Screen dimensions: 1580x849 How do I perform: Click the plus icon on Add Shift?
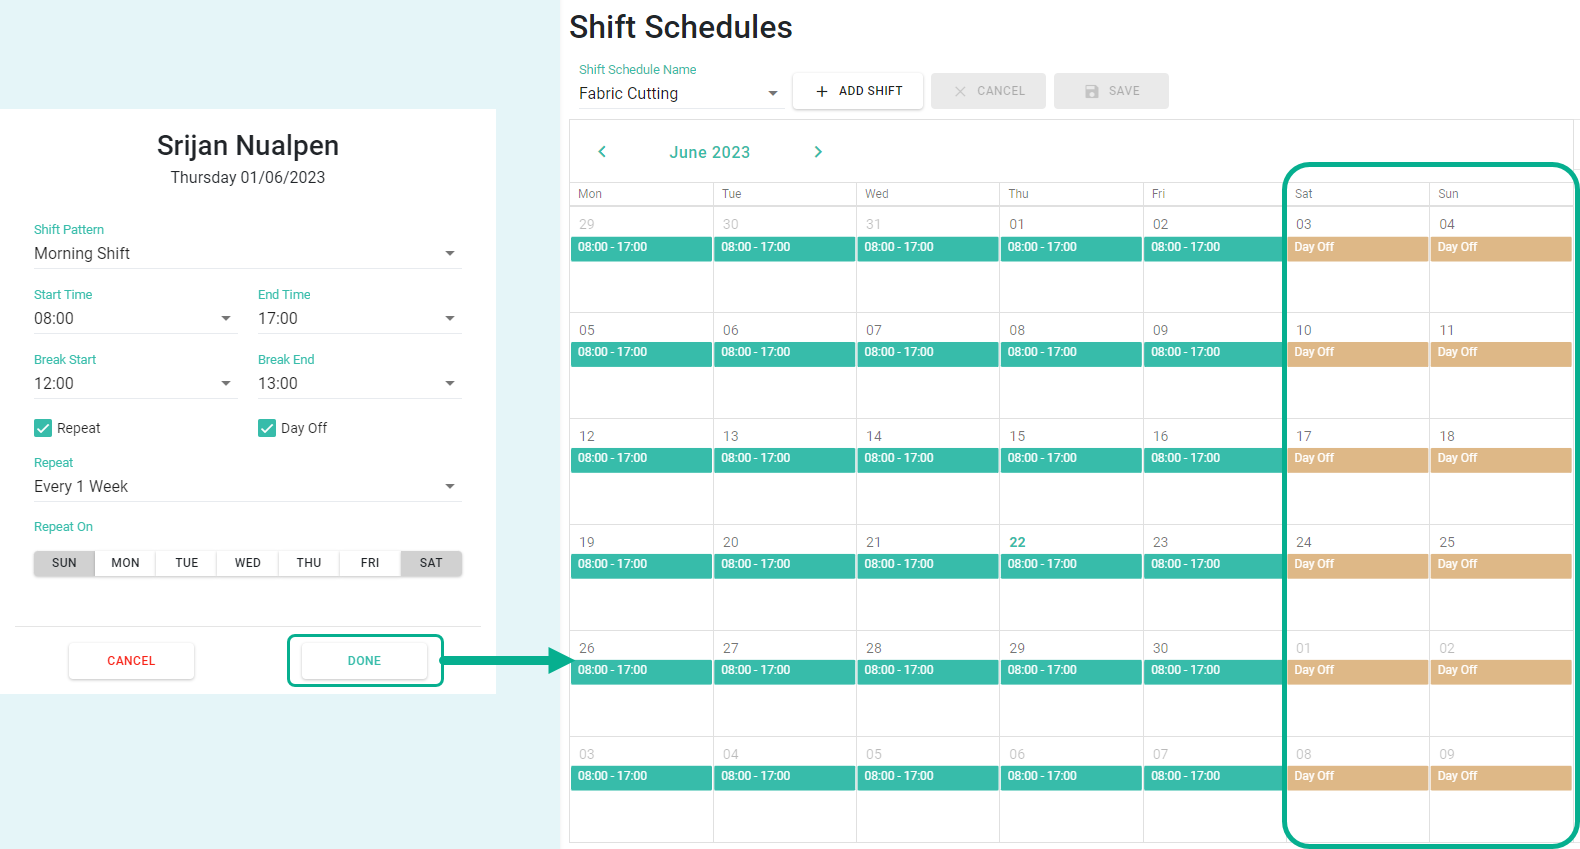822,91
